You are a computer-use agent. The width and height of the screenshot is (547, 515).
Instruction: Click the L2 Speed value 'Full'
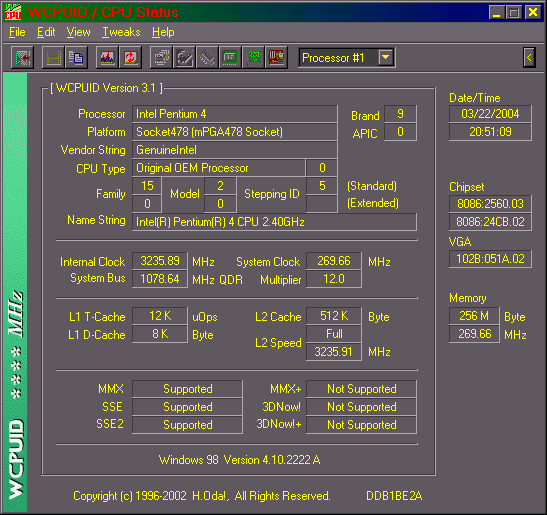click(334, 334)
